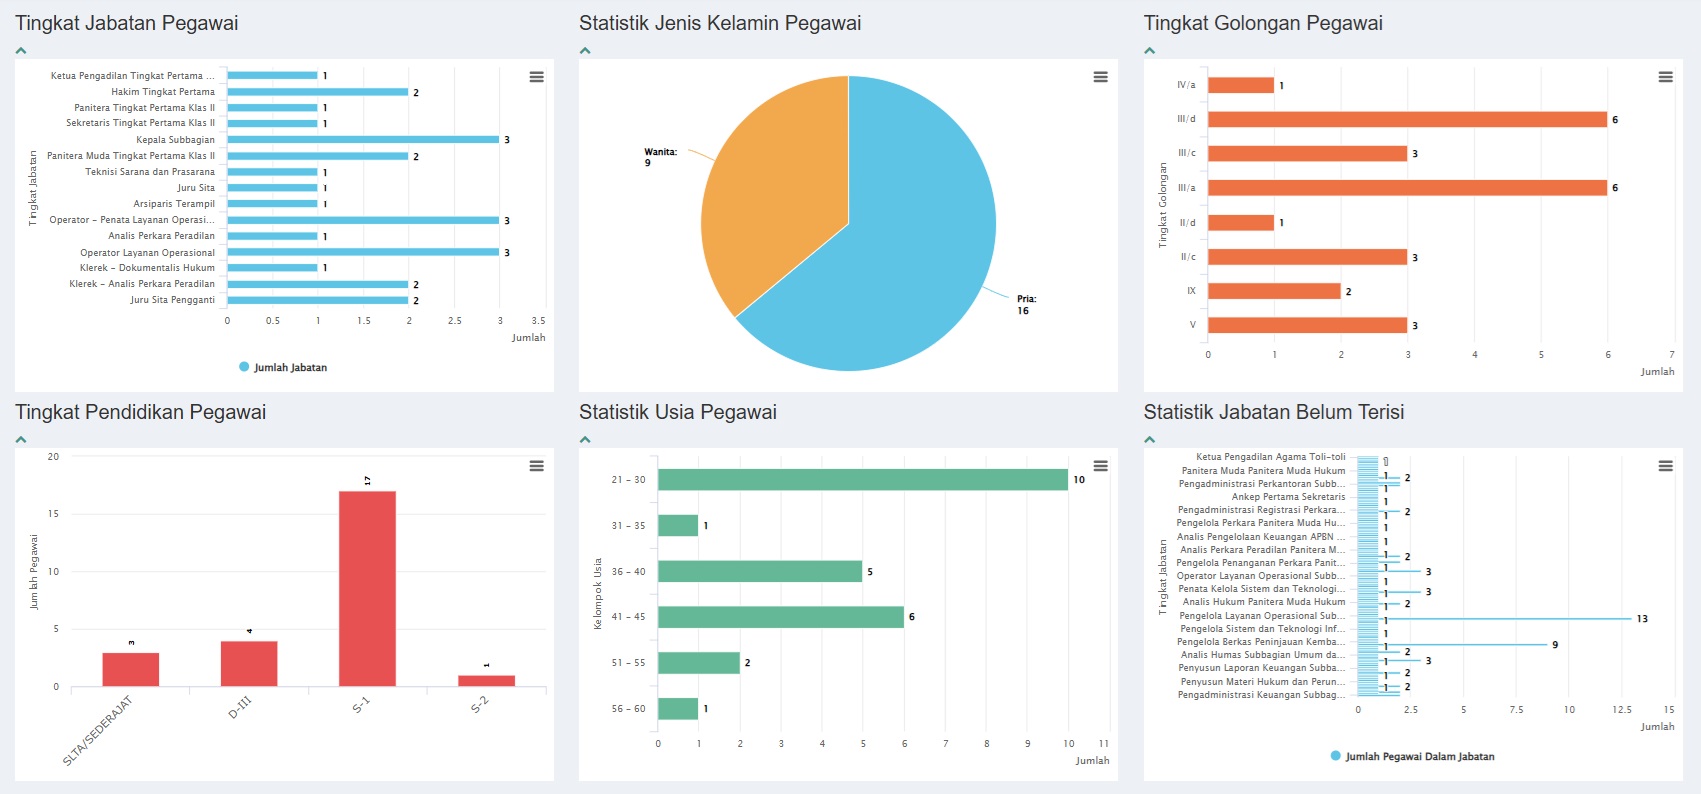Viewport: 1701px width, 794px height.
Task: Click the Teknisi Sarana dan Prasarana label
Action: point(150,172)
